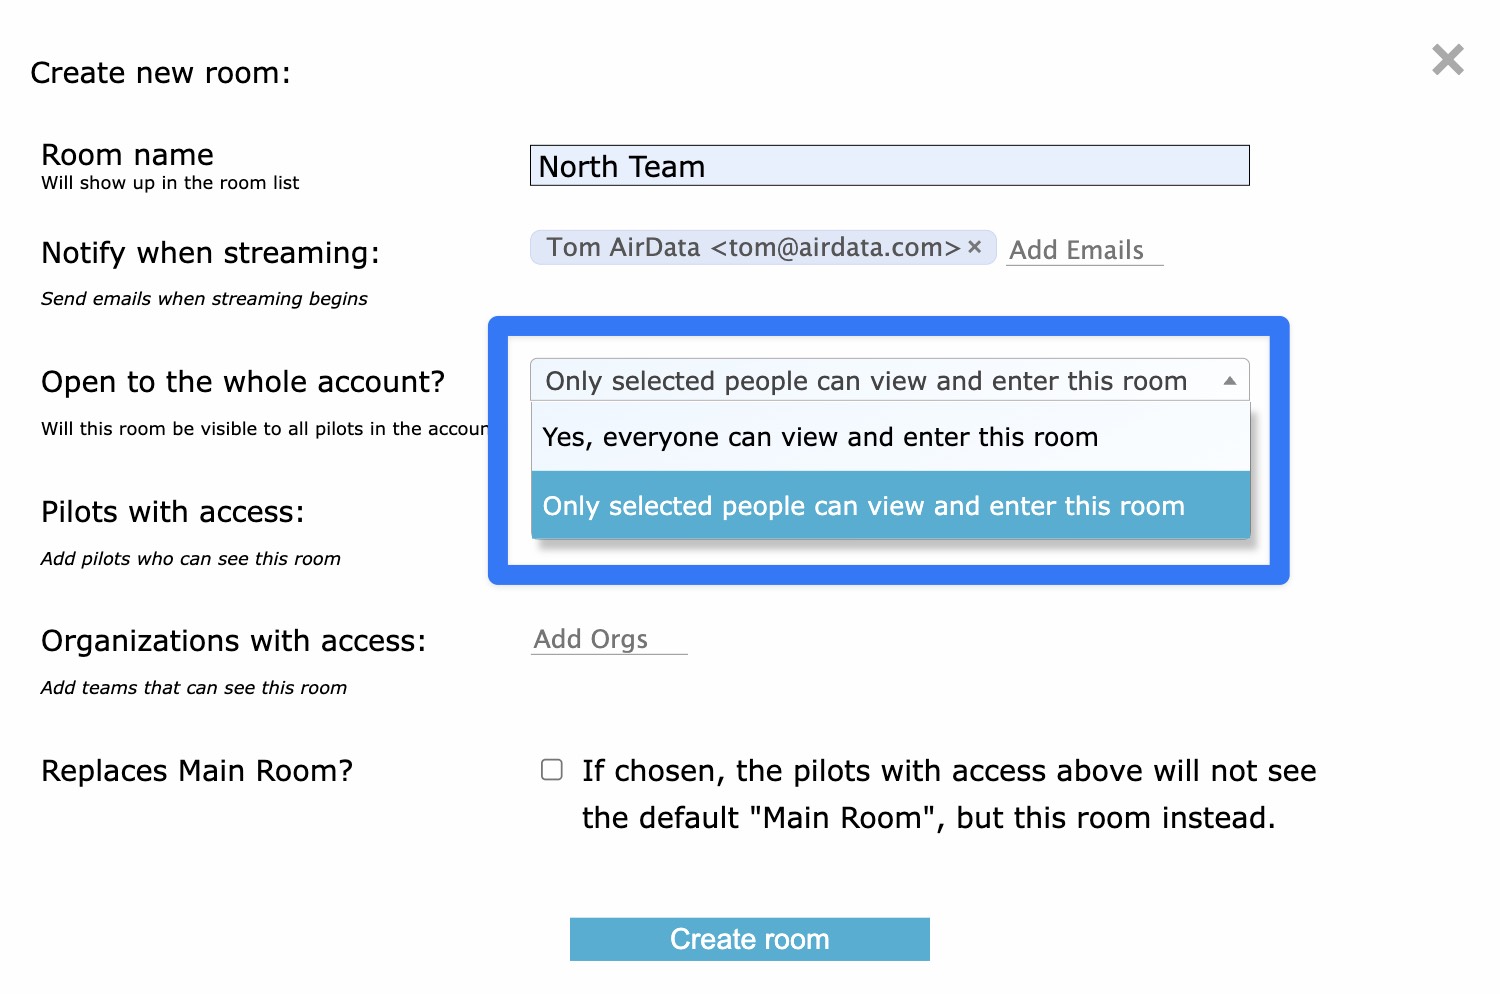The width and height of the screenshot is (1500, 994).
Task: Select the Tom AirData email tag
Action: (x=752, y=247)
